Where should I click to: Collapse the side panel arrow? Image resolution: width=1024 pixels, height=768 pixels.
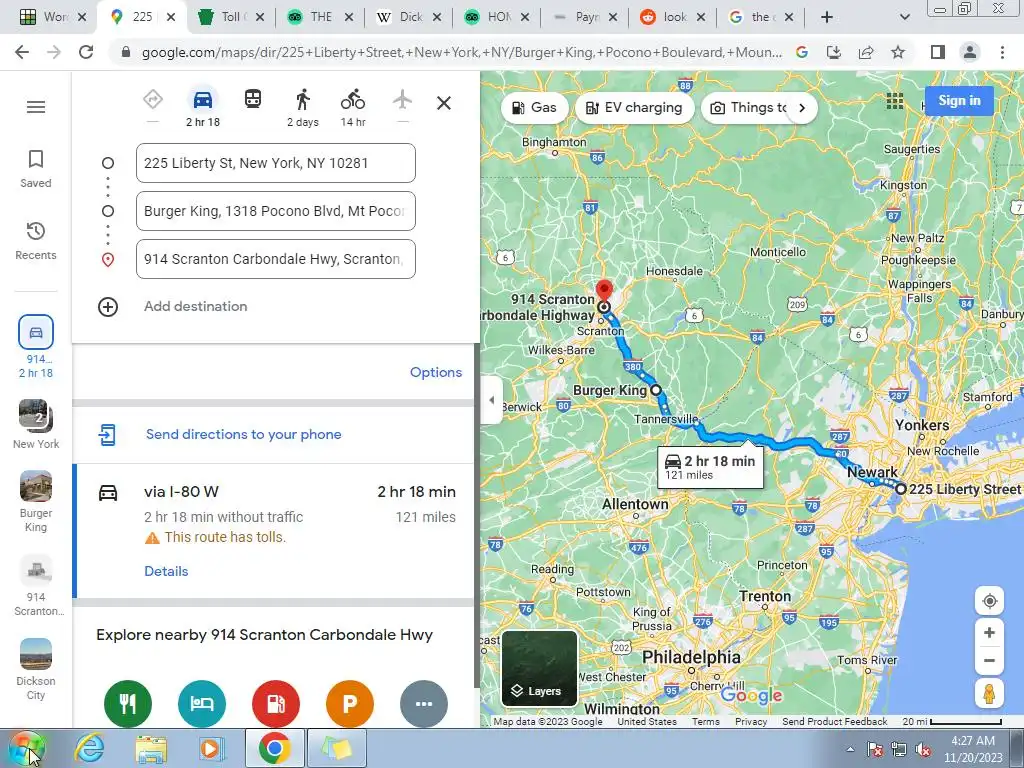tap(492, 400)
